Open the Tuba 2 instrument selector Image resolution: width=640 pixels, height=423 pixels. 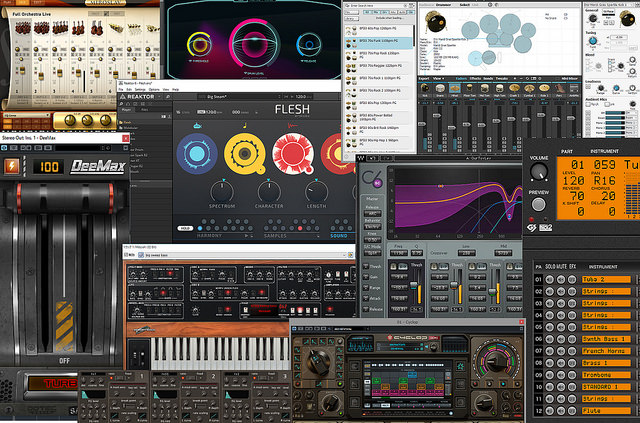(x=606, y=280)
